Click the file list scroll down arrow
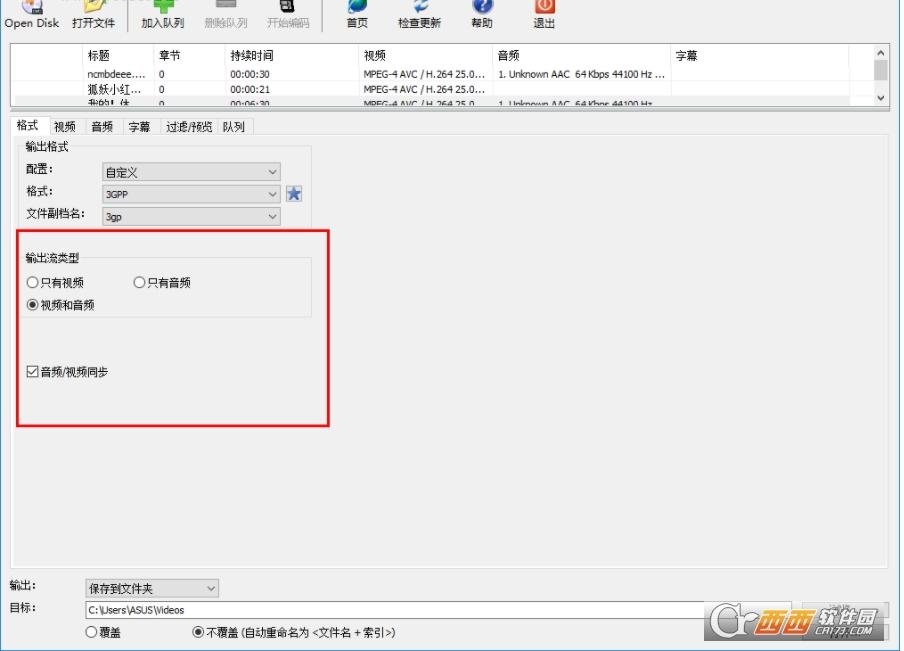The height and width of the screenshot is (651, 904). tap(880, 98)
